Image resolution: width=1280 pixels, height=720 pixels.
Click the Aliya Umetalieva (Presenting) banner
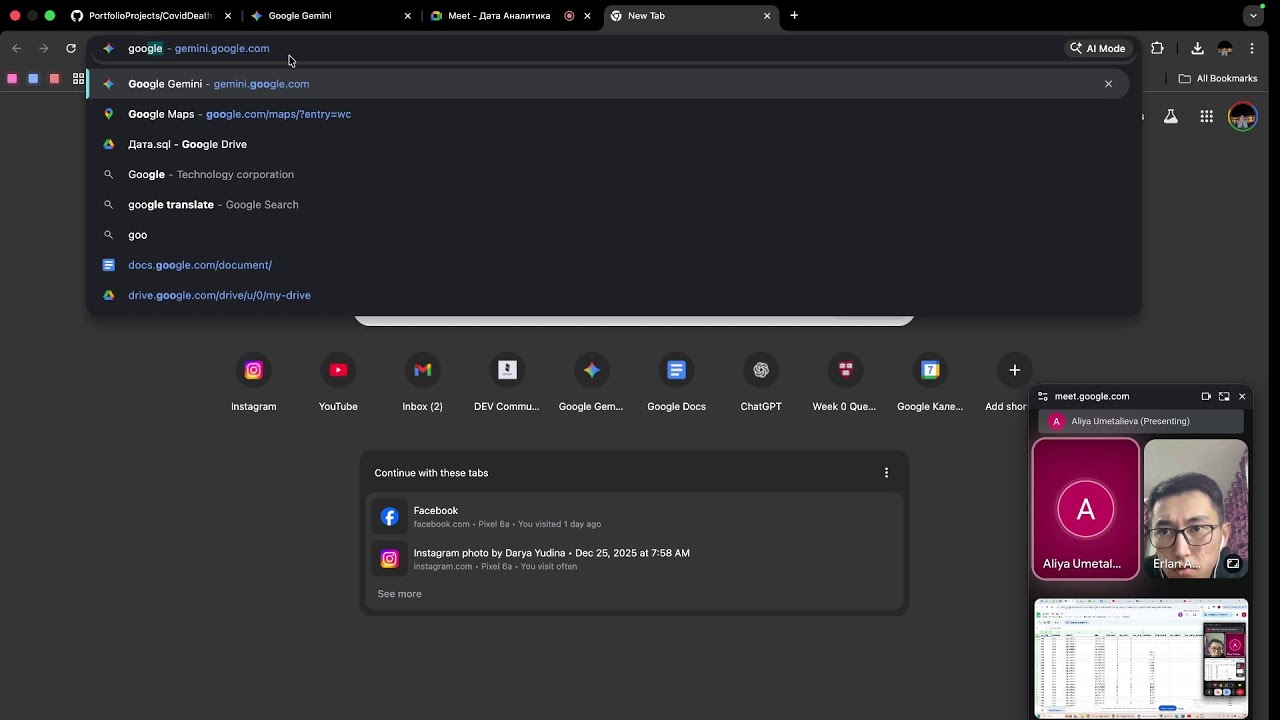[1140, 421]
